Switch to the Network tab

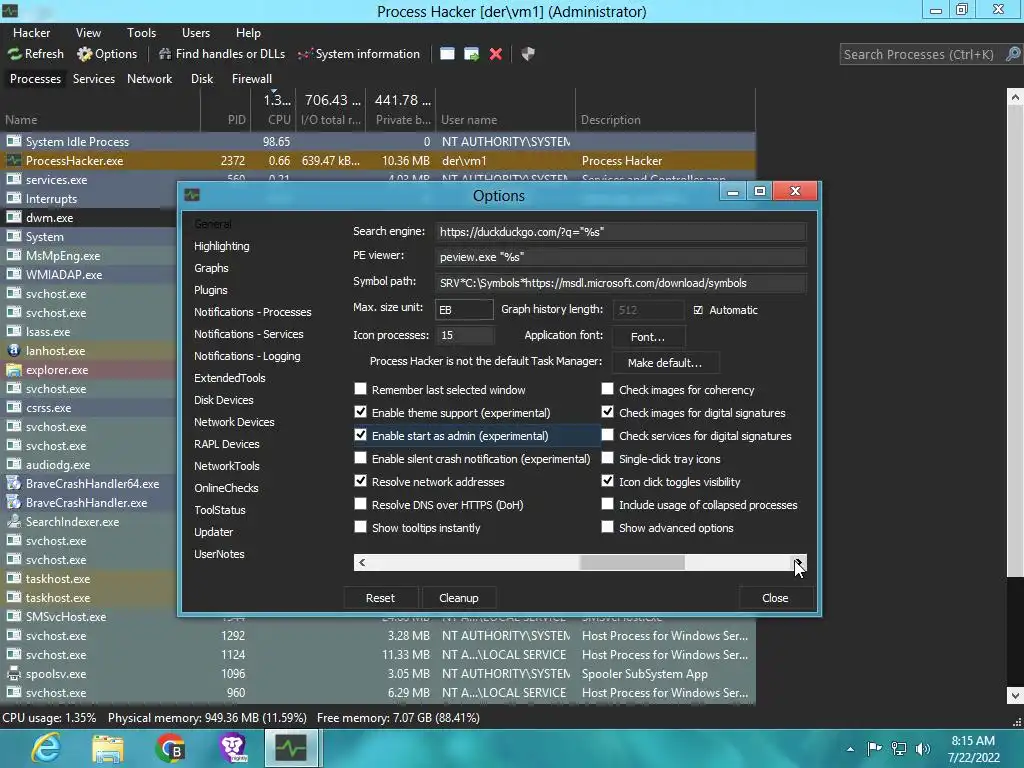click(150, 78)
